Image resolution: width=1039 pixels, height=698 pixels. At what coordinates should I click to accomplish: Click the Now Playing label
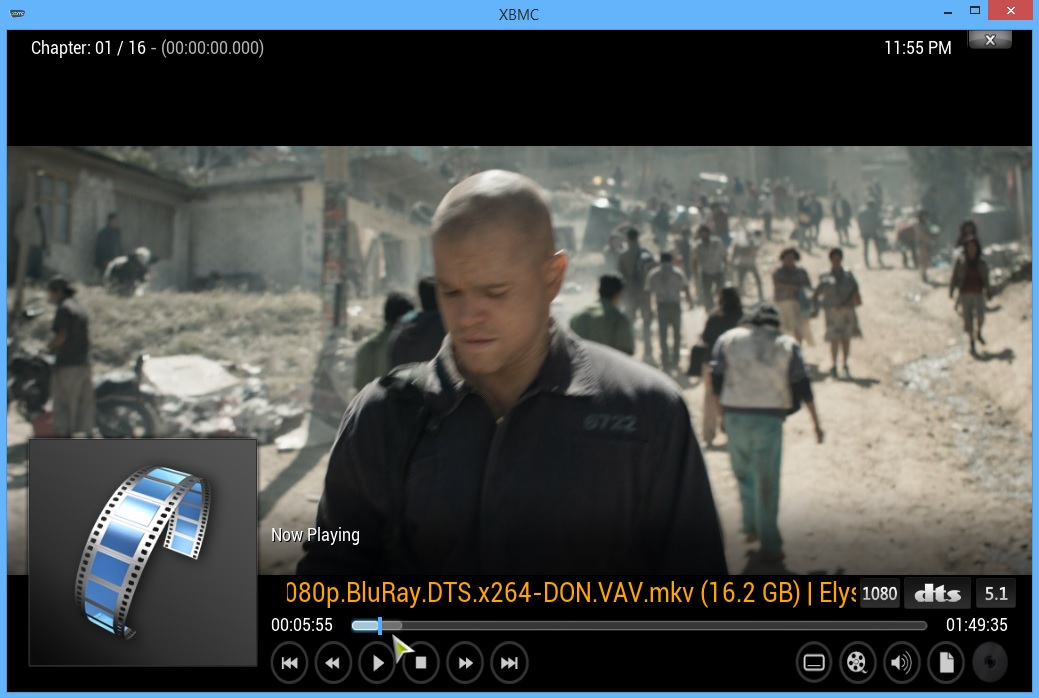point(315,535)
